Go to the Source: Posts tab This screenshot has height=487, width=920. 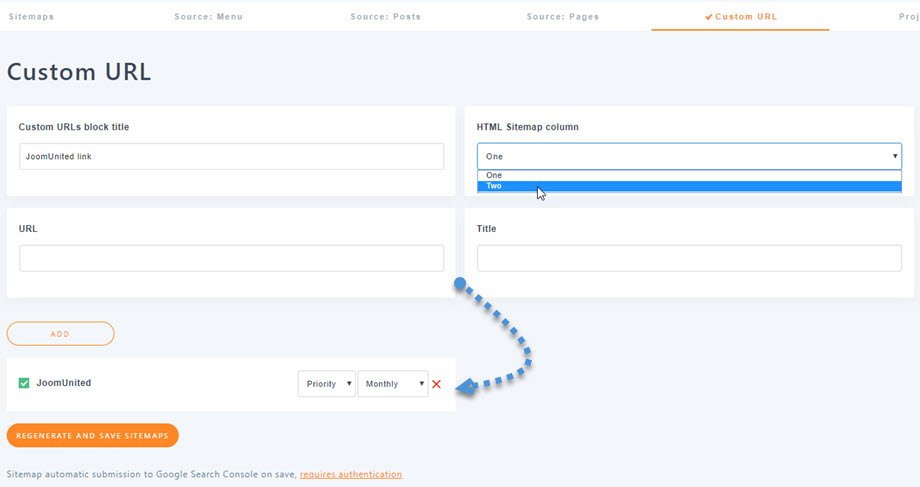386,17
